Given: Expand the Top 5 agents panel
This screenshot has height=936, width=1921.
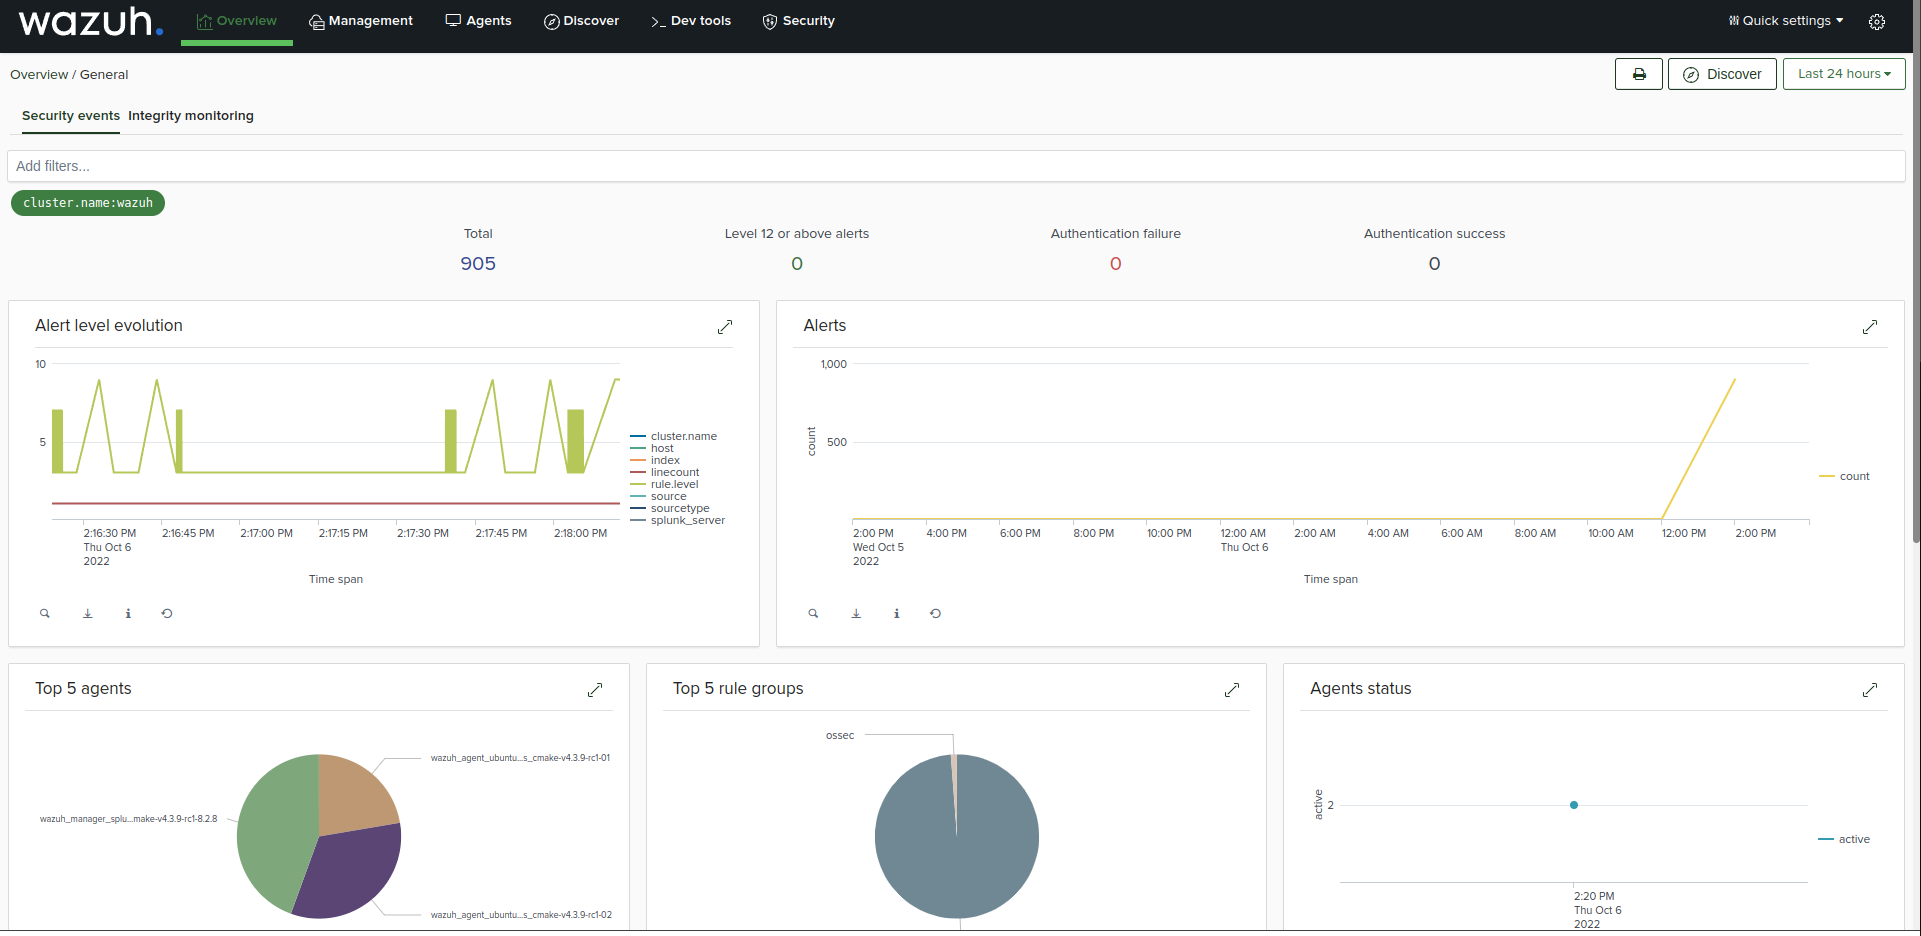Looking at the screenshot, I should pos(595,690).
